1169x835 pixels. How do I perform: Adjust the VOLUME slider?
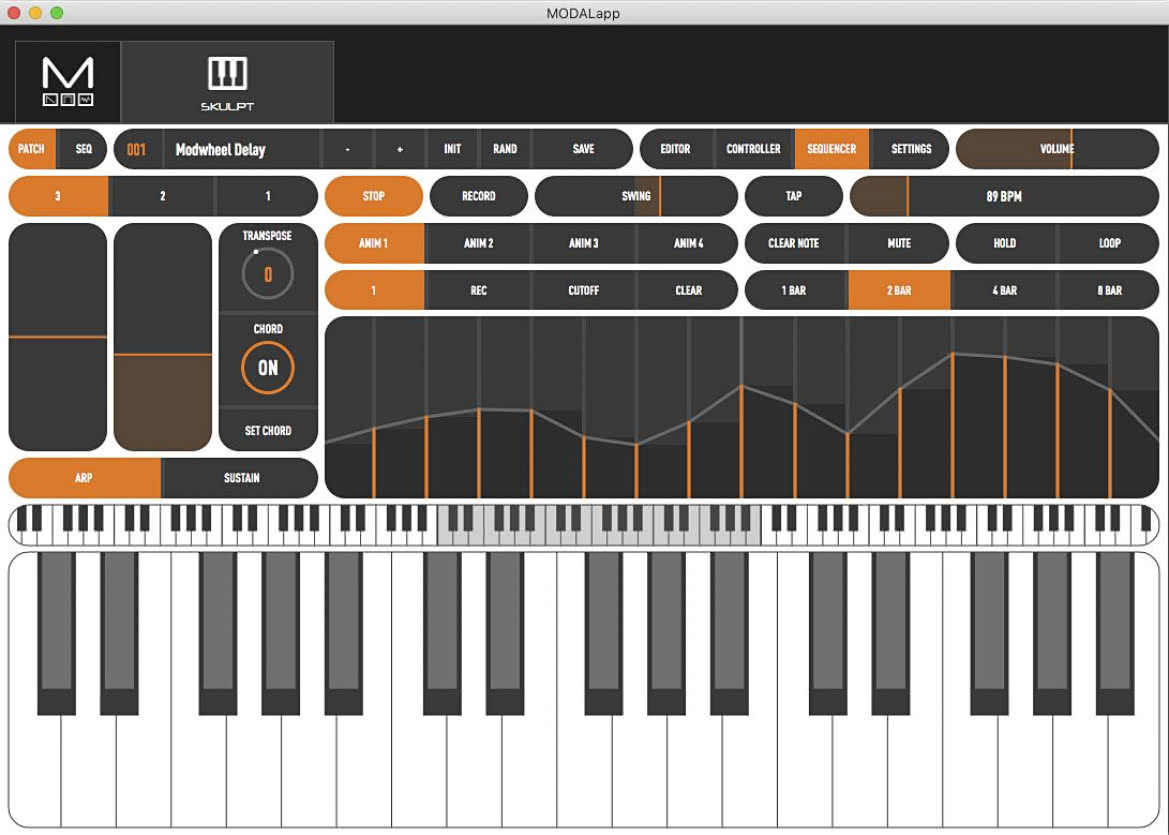pyautogui.click(x=1057, y=149)
